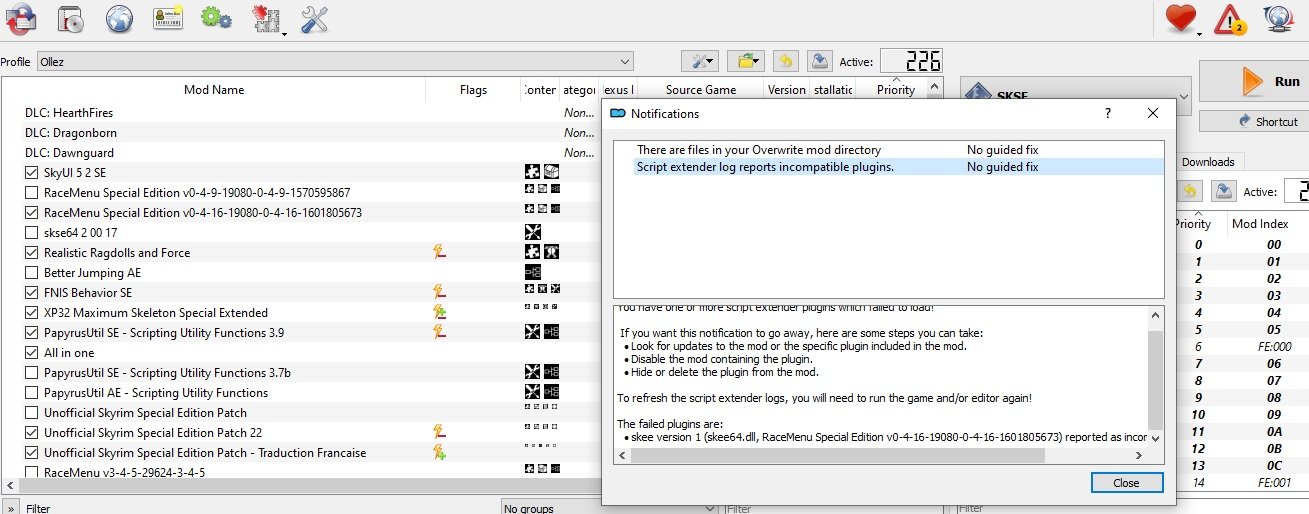
Task: Click the red heart Endorse icon
Action: click(1181, 19)
